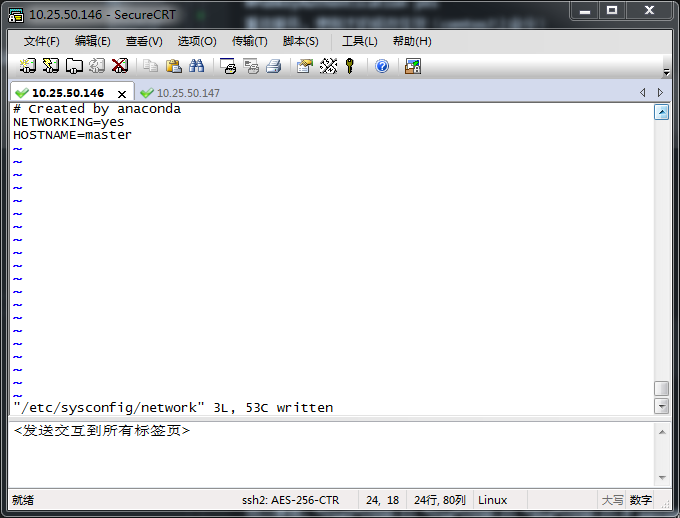Click the Quick Connect icon
Screen dimensions: 680x518
[x=50, y=66]
